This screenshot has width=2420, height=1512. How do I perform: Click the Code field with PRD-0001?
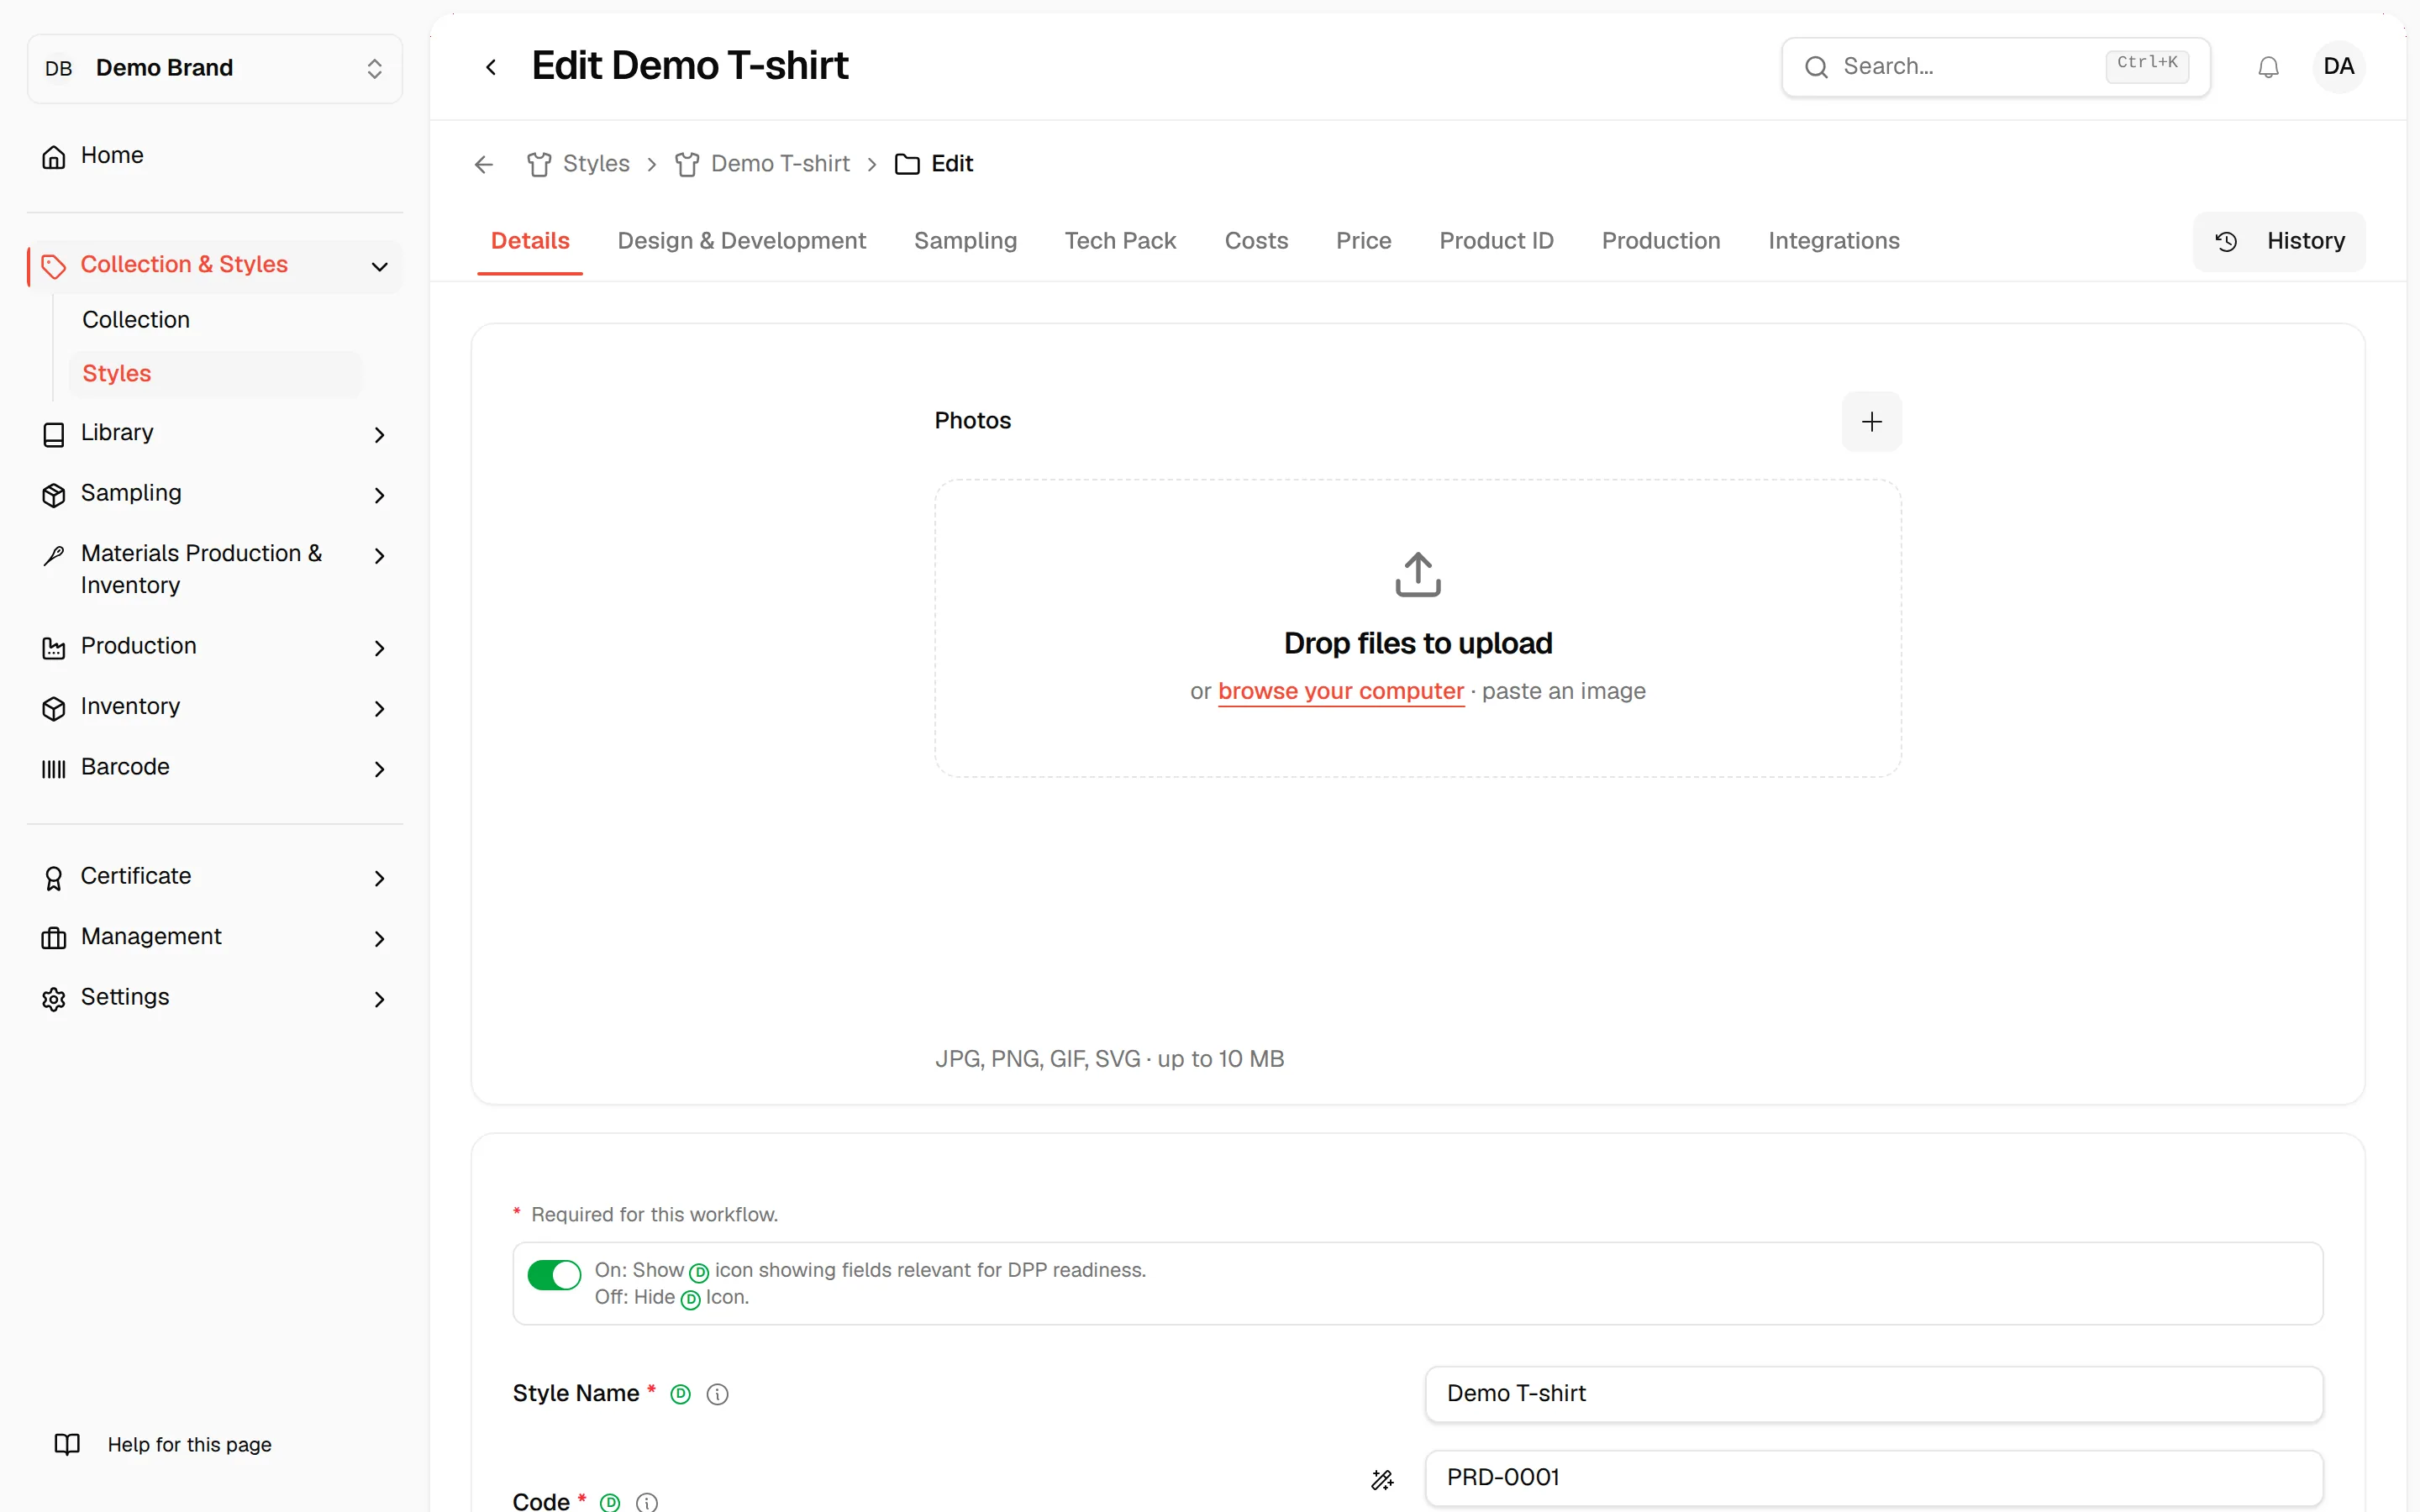coord(1873,1478)
